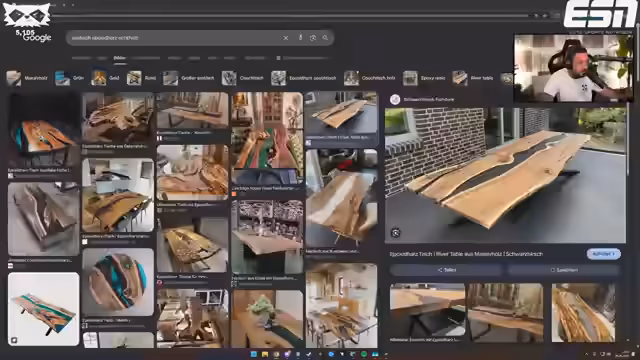Select the Bilder tab
640x360 pixels.
tap(120, 58)
